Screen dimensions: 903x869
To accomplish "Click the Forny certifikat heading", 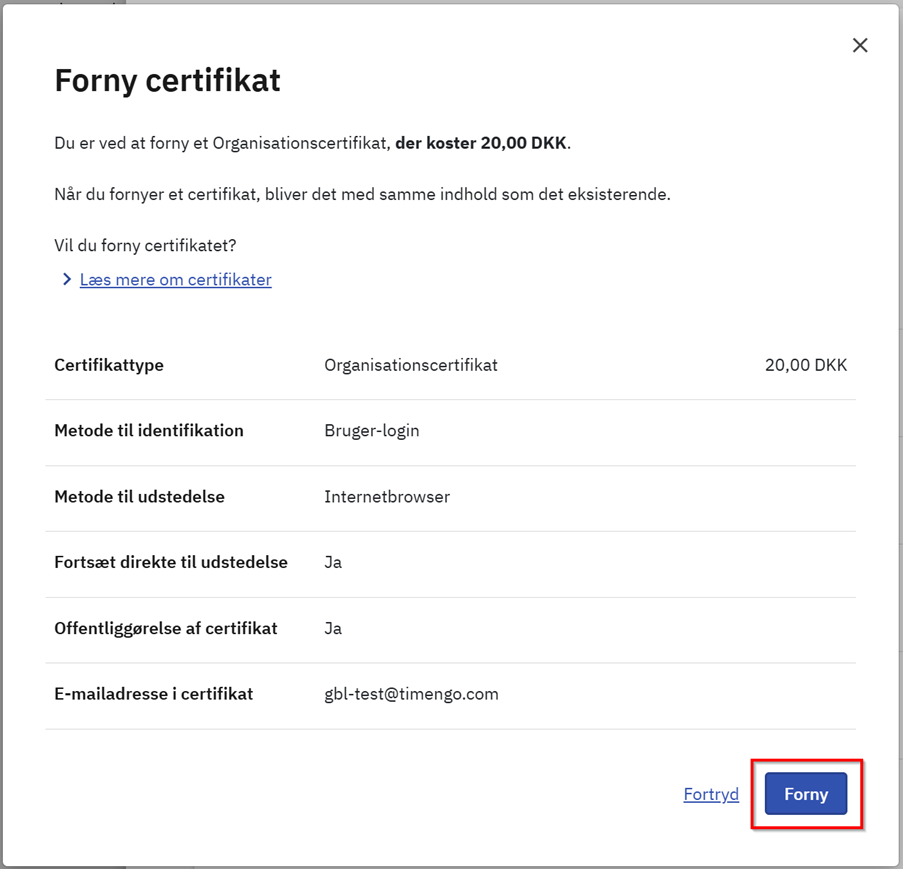I will (x=167, y=80).
